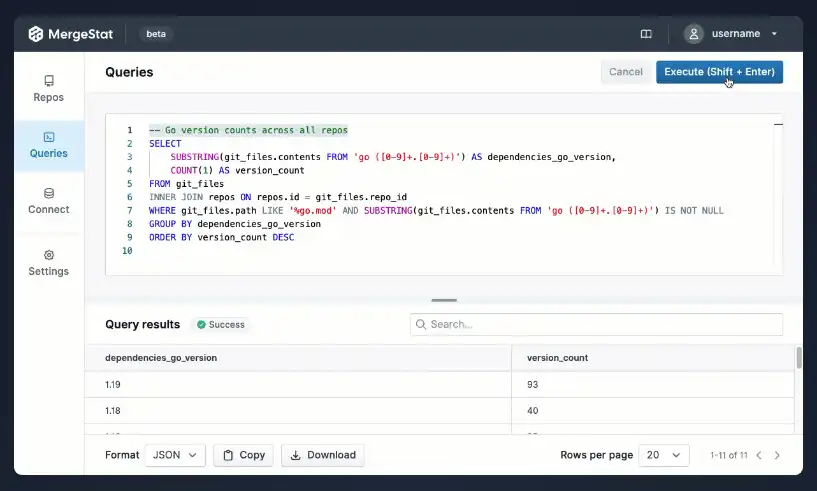
Task: Click the 'Go version counts' comment line
Action: point(248,130)
